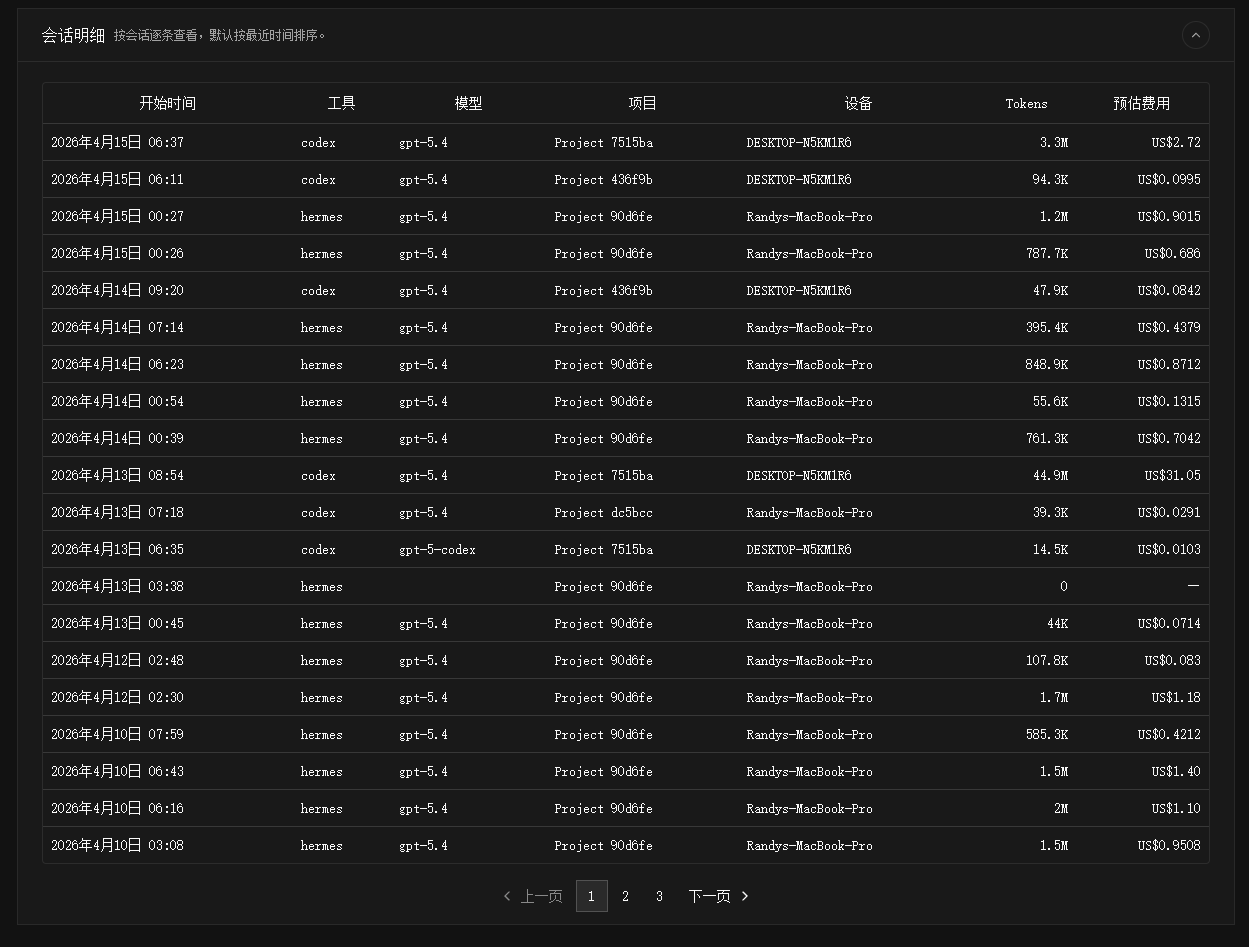Click the US$0.7042 cost value

(1169, 438)
